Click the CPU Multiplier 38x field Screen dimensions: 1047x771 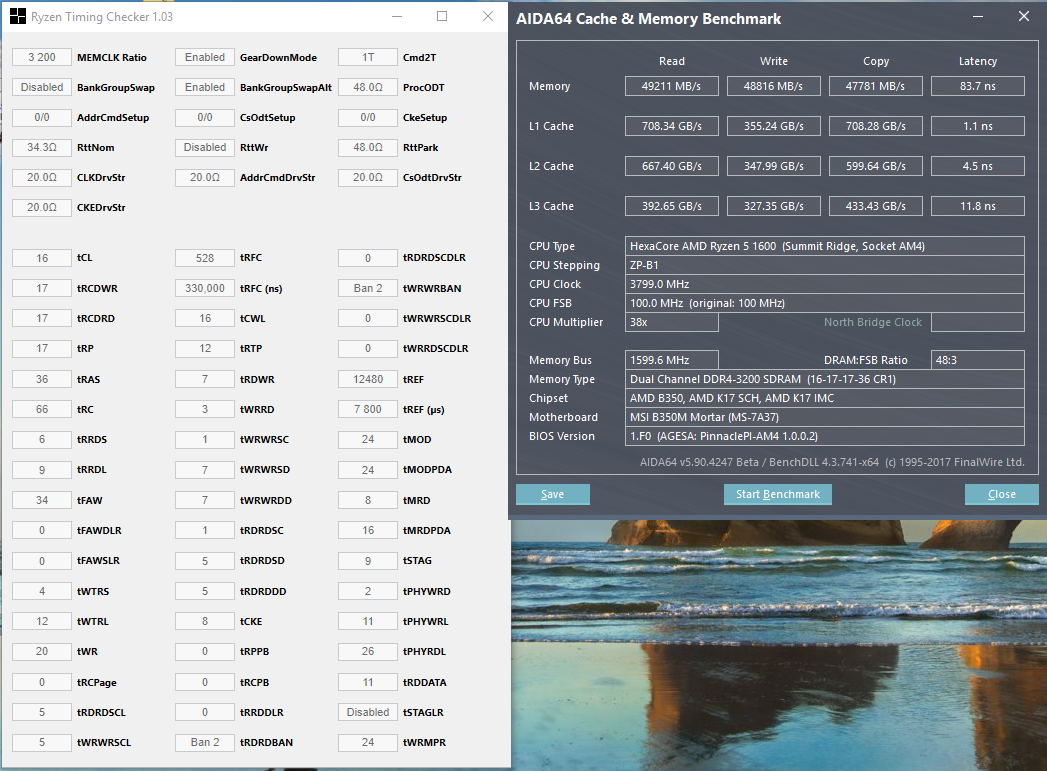coord(672,322)
